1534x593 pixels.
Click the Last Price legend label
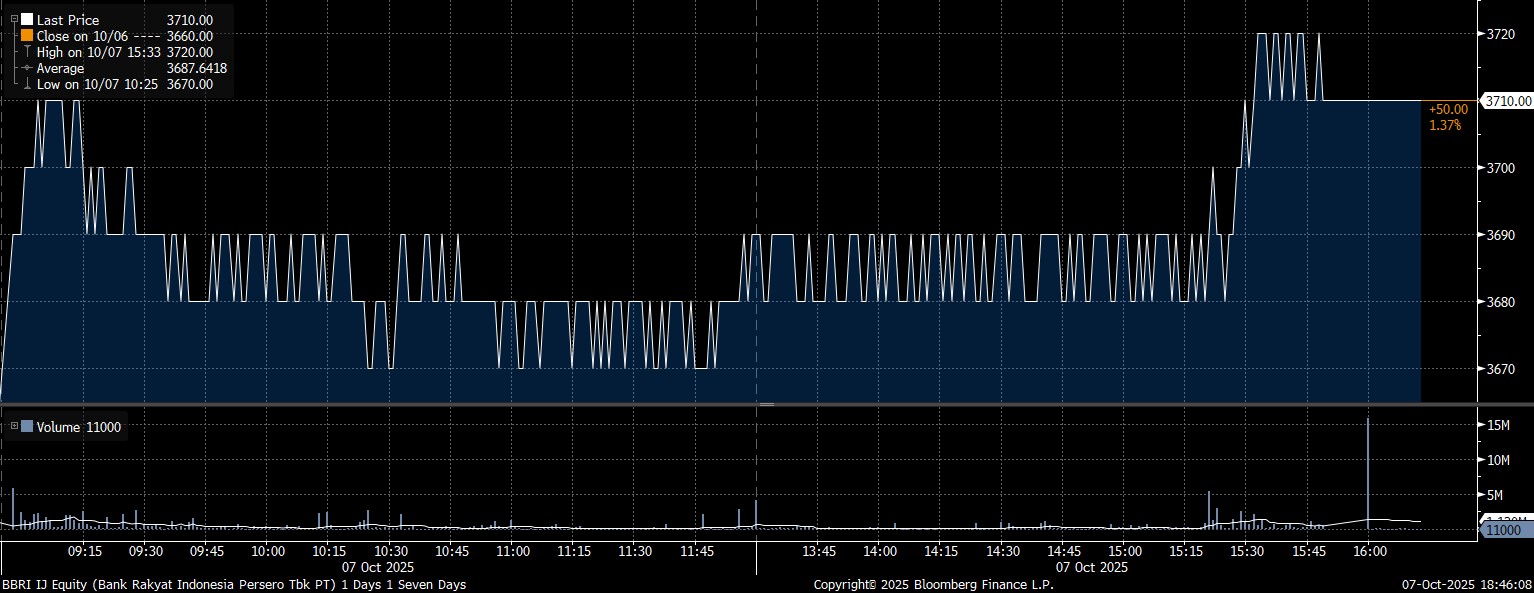click(68, 20)
